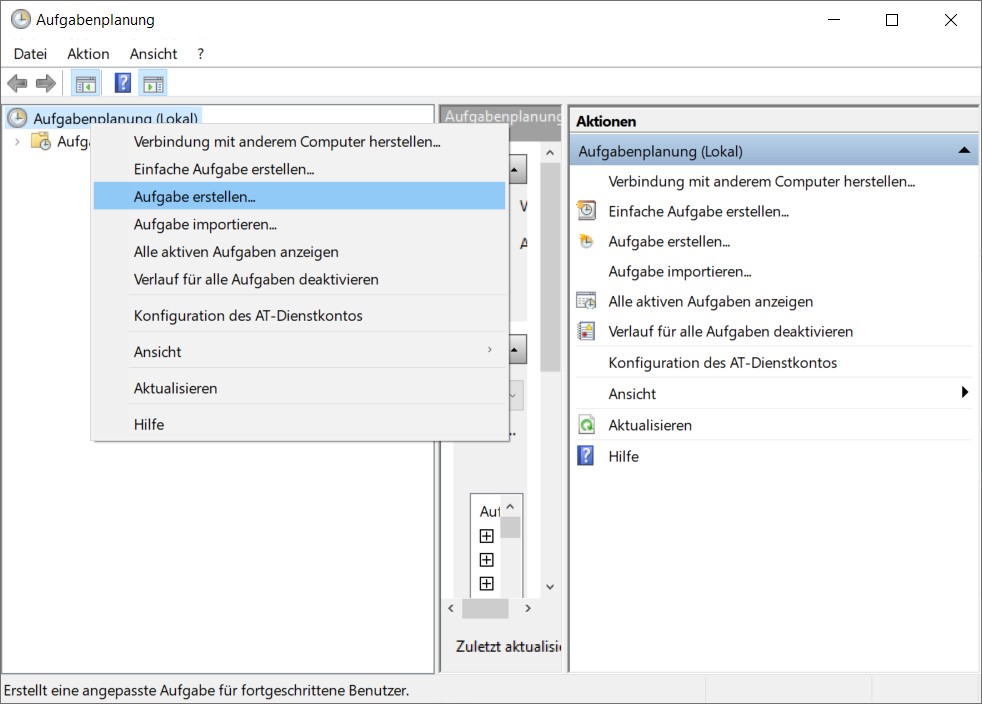
Task: Choose 'Aufgabe importieren...' from the context menu
Action: pos(205,225)
